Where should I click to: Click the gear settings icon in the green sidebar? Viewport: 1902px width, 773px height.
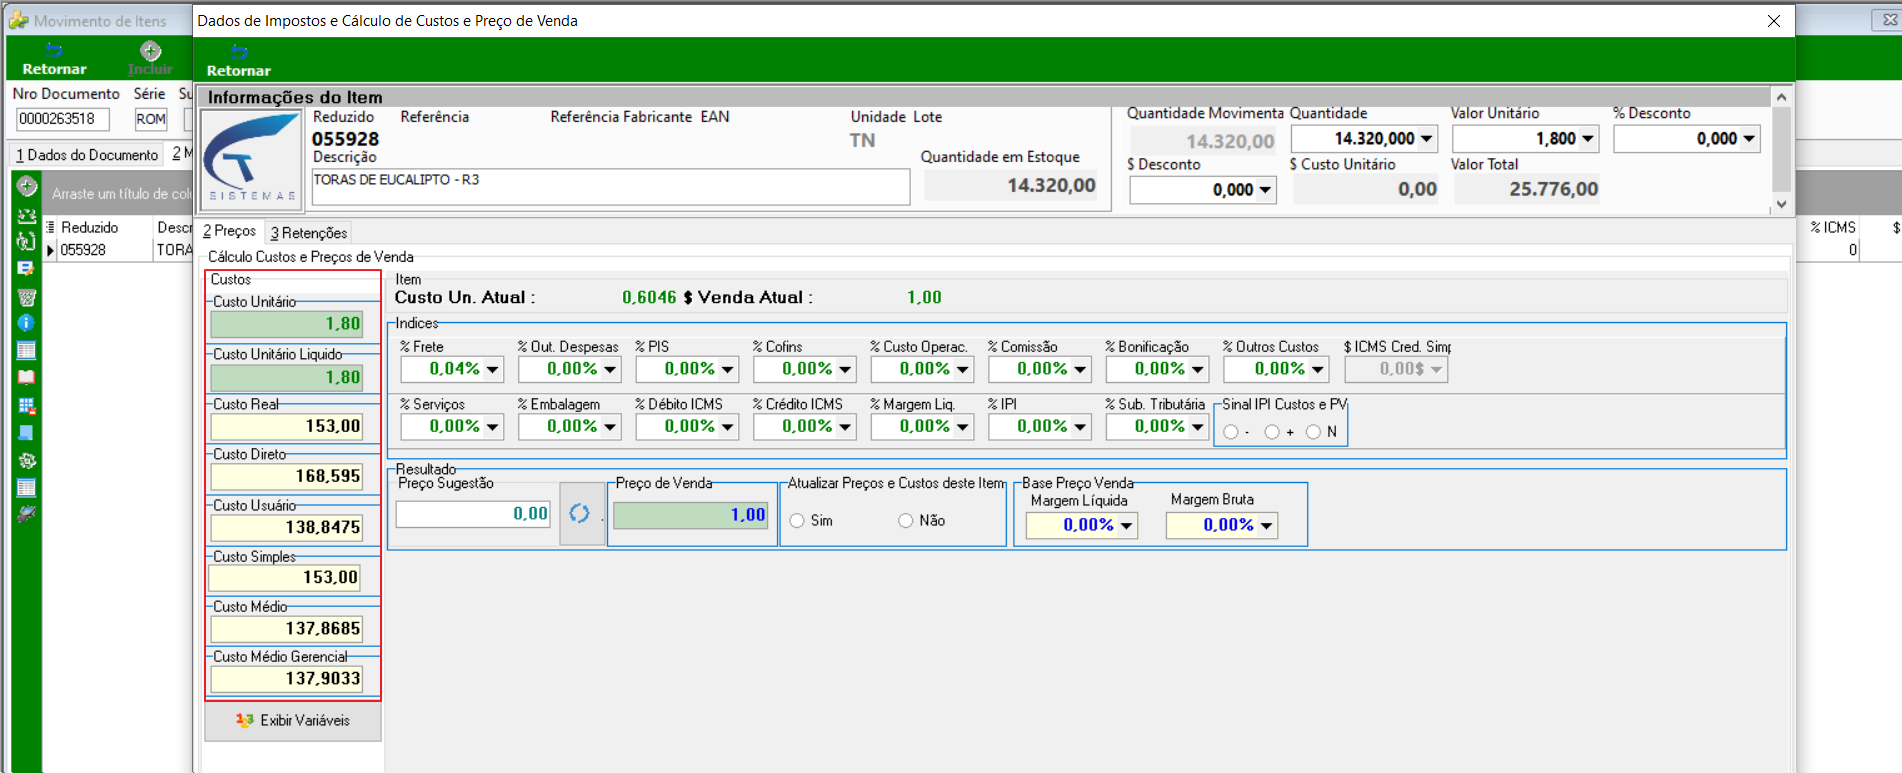(27, 460)
